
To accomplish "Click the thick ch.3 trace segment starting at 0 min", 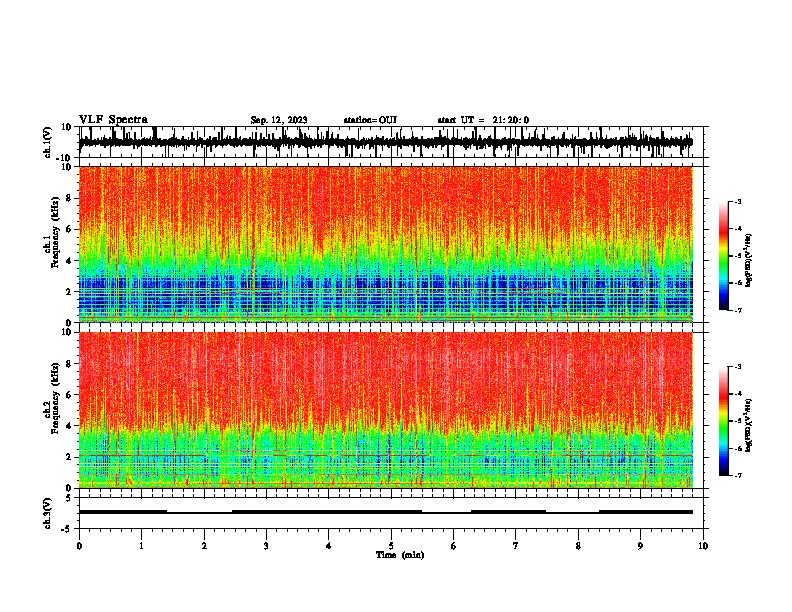I will (x=123, y=512).
